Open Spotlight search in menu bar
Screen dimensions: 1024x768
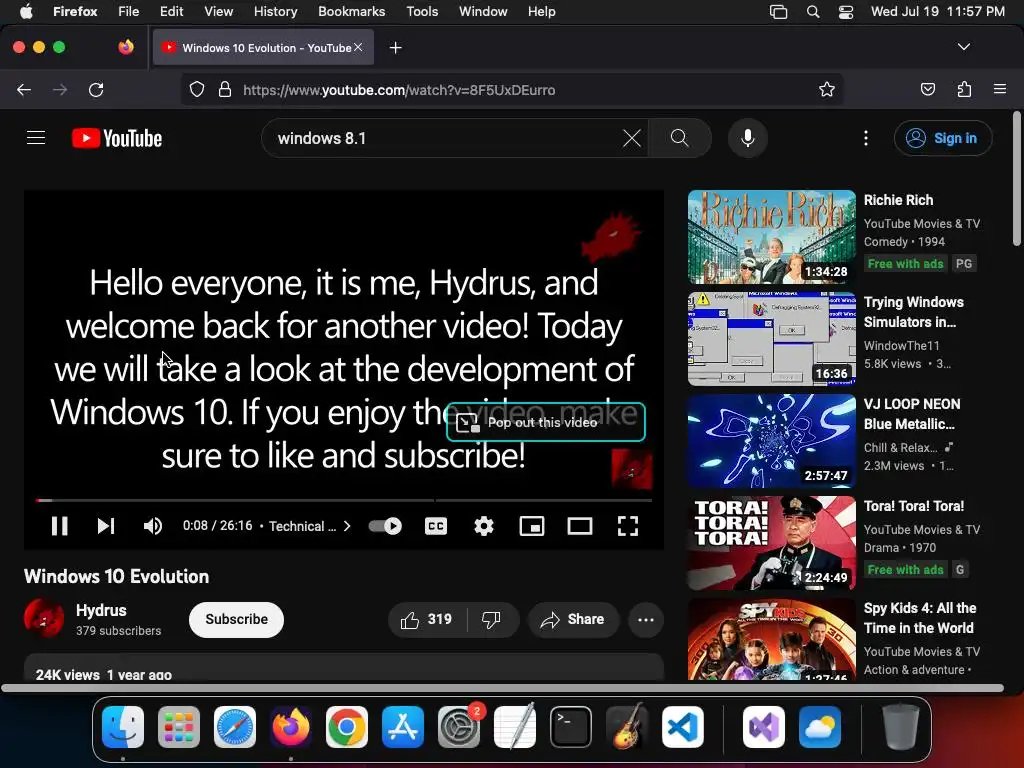812,11
